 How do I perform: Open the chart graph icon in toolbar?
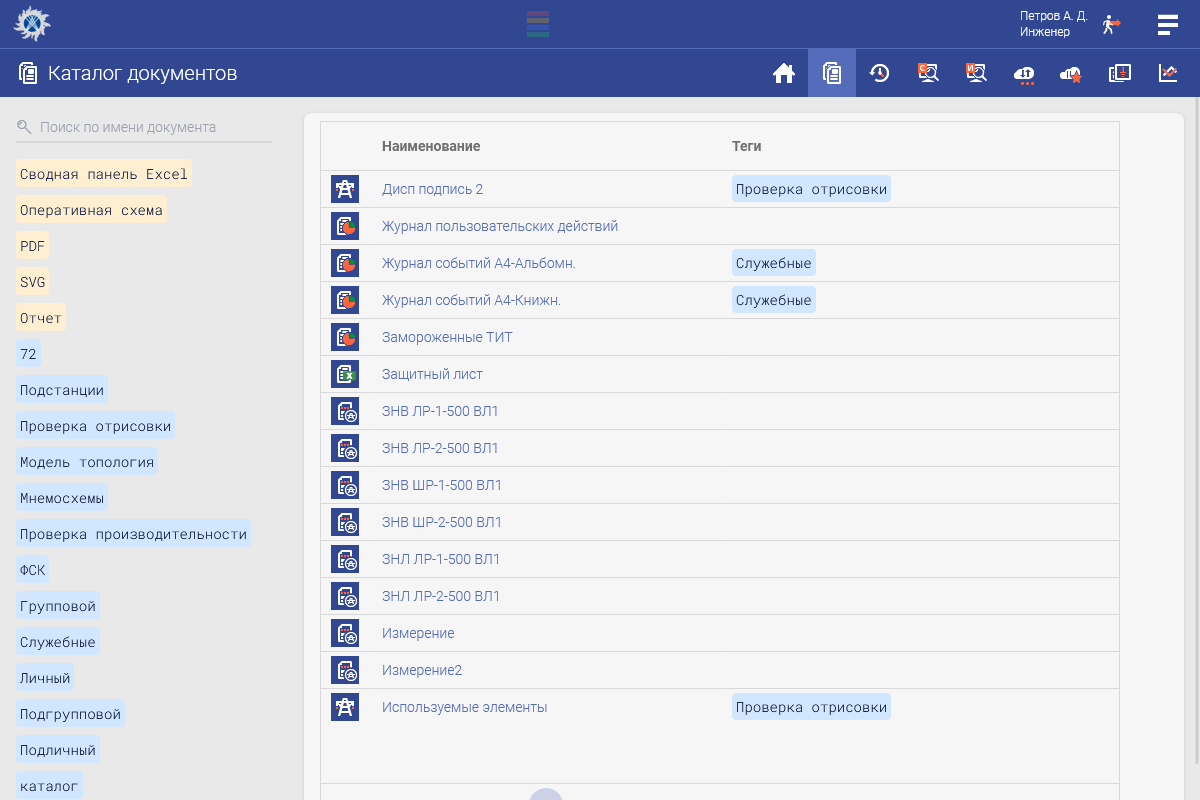pyautogui.click(x=1168, y=73)
